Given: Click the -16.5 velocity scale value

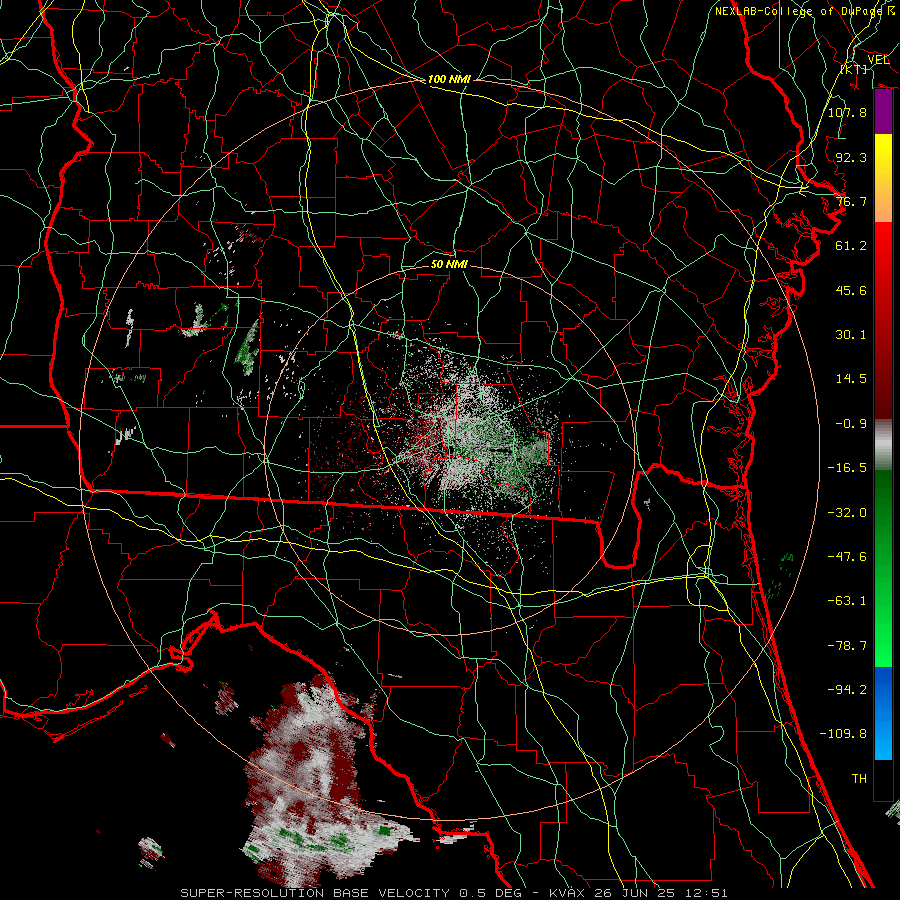Looking at the screenshot, I should coord(847,468).
